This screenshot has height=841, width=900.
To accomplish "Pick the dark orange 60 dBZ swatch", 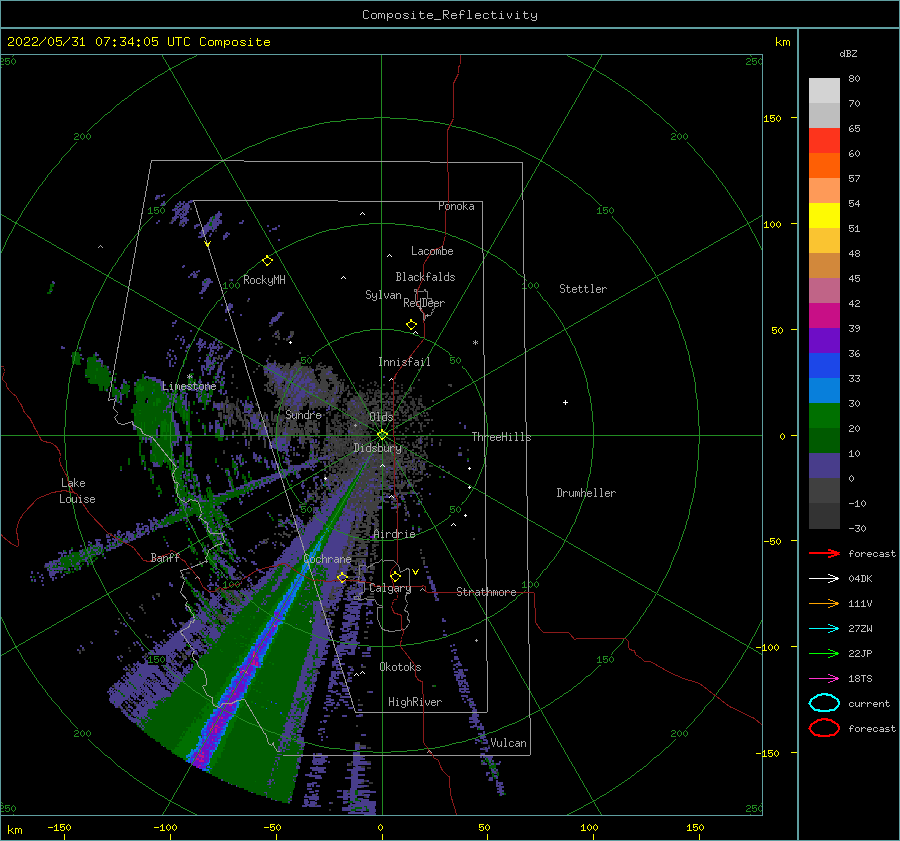I will click(824, 165).
